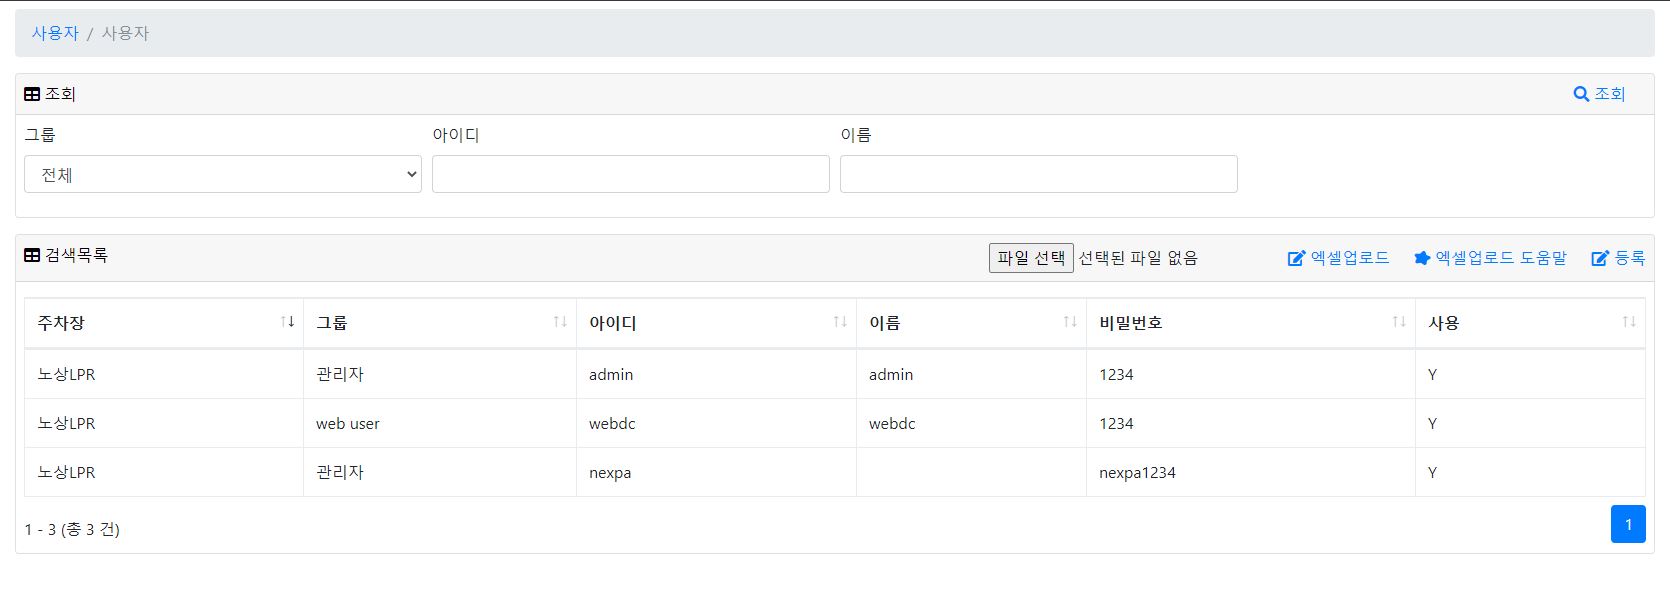Sort by 주차장 column arrows
The width and height of the screenshot is (1670, 598).
point(288,322)
